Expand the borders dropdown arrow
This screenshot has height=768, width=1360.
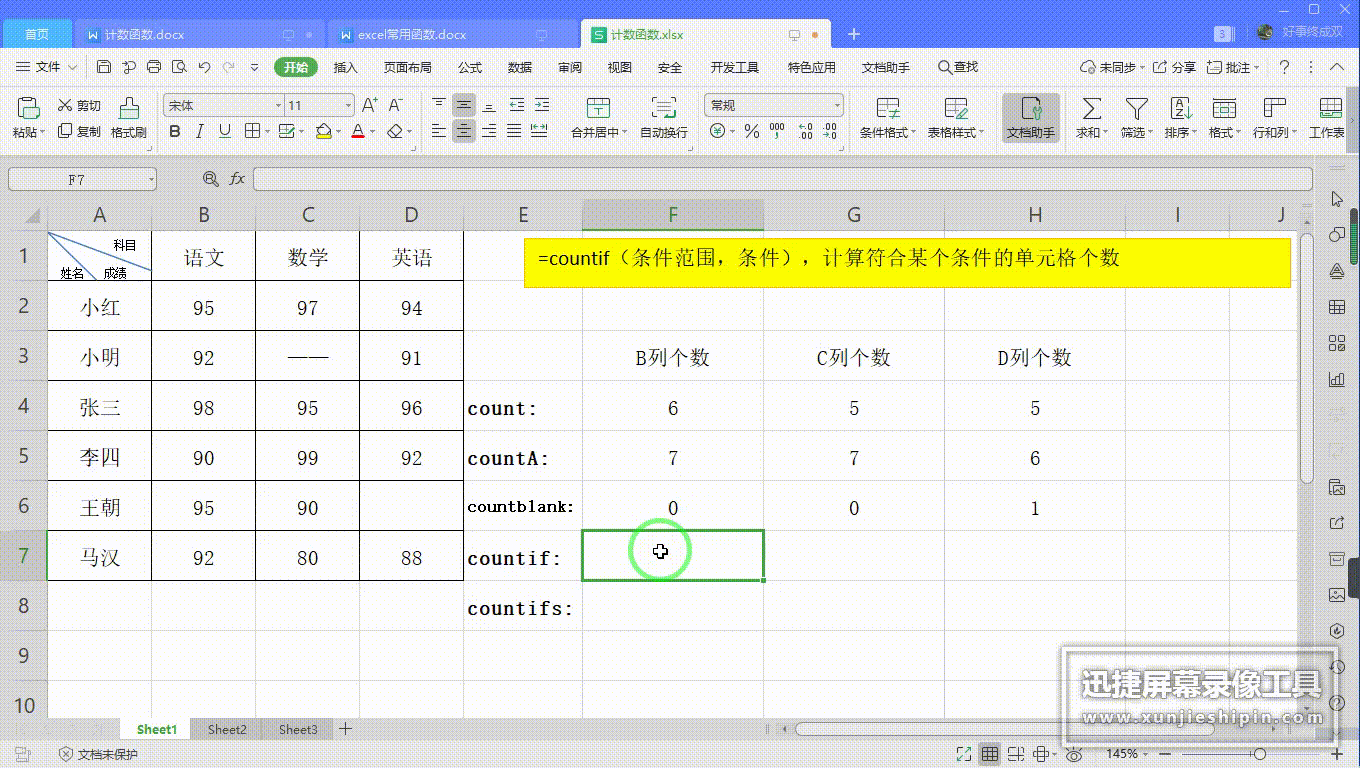(267, 132)
